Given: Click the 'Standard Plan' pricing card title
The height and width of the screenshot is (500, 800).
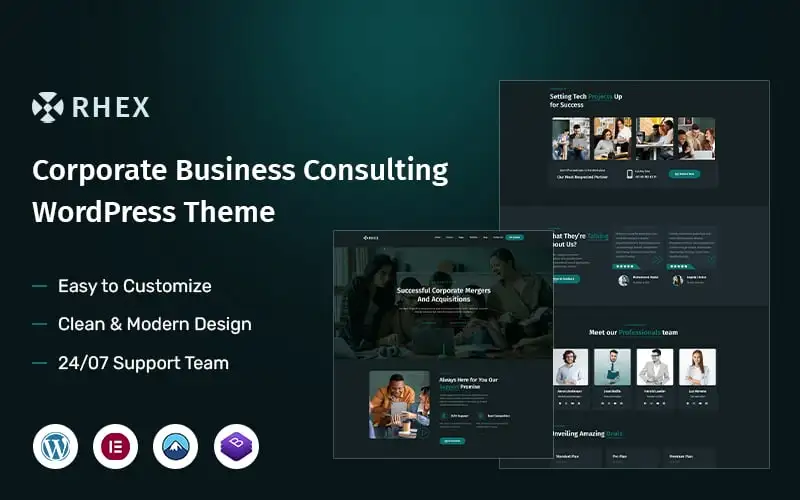Looking at the screenshot, I should click(x=567, y=456).
